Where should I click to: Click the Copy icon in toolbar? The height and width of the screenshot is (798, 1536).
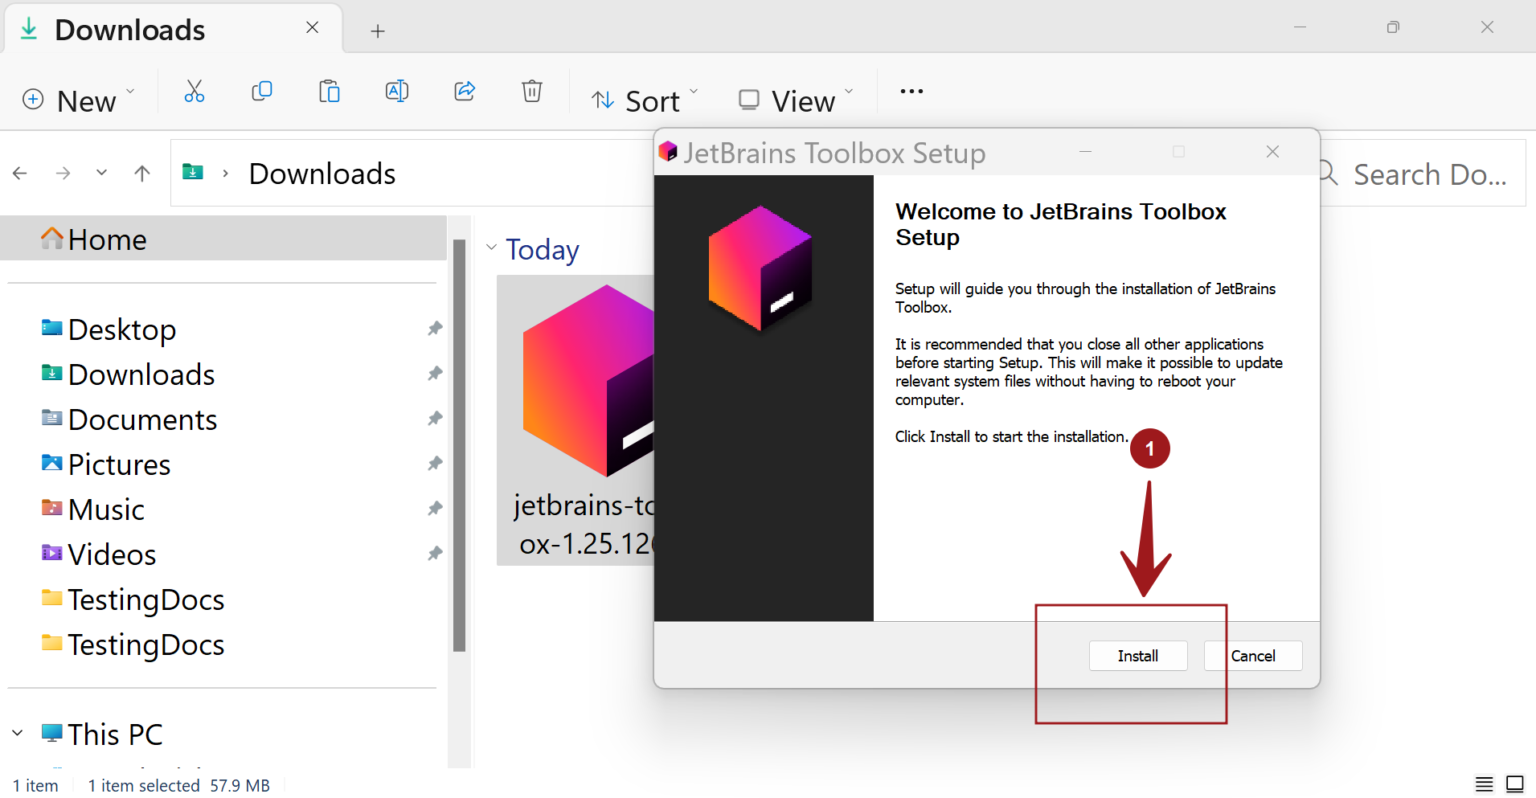tap(262, 92)
